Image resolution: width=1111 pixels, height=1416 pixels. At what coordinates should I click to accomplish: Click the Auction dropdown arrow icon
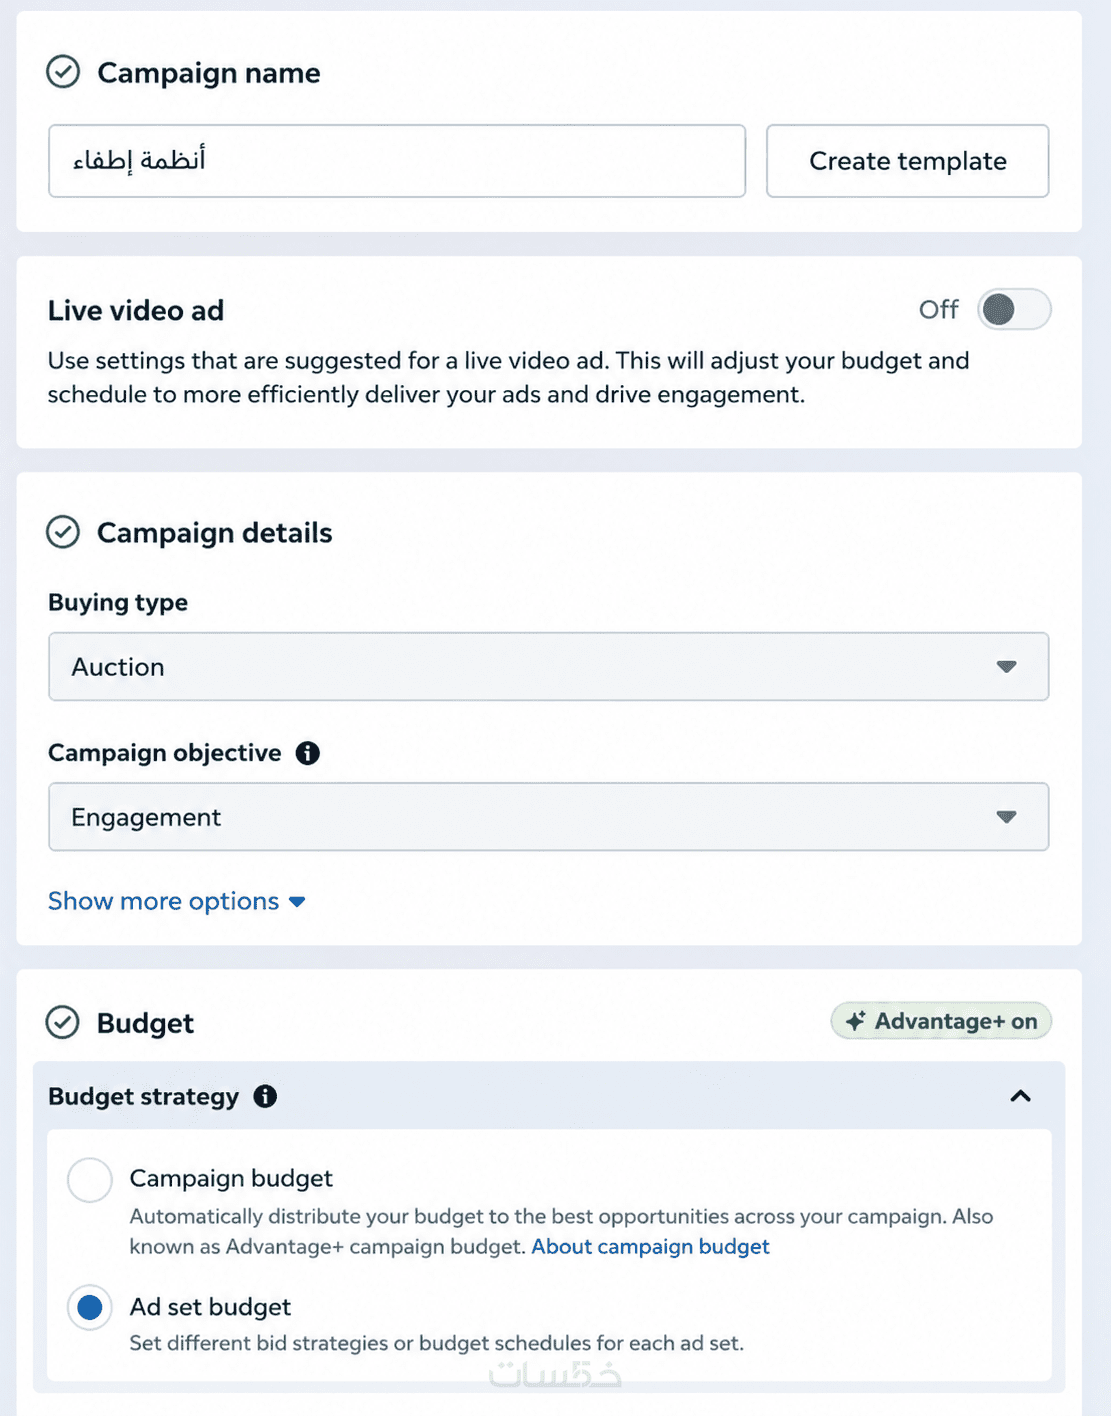[x=1006, y=667]
